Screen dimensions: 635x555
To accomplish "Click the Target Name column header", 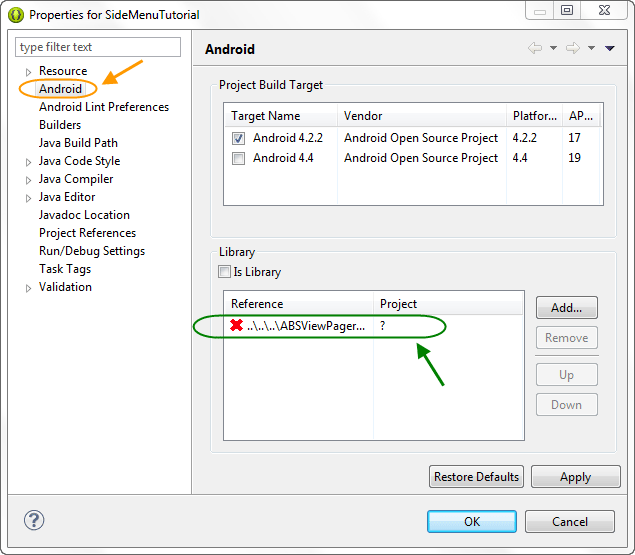I will [281, 116].
